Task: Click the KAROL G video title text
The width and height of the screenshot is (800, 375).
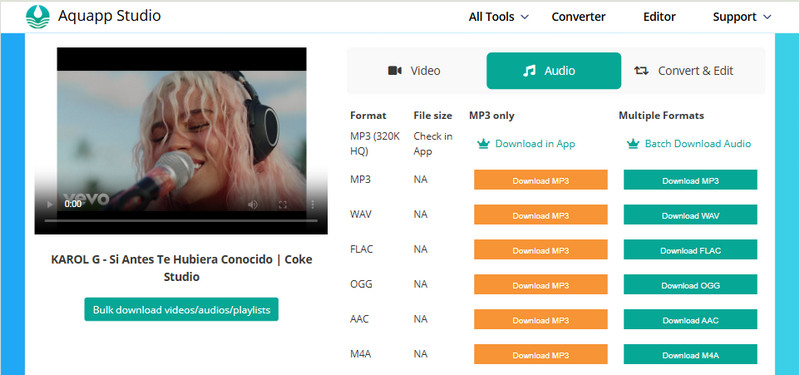Action: pos(181,268)
